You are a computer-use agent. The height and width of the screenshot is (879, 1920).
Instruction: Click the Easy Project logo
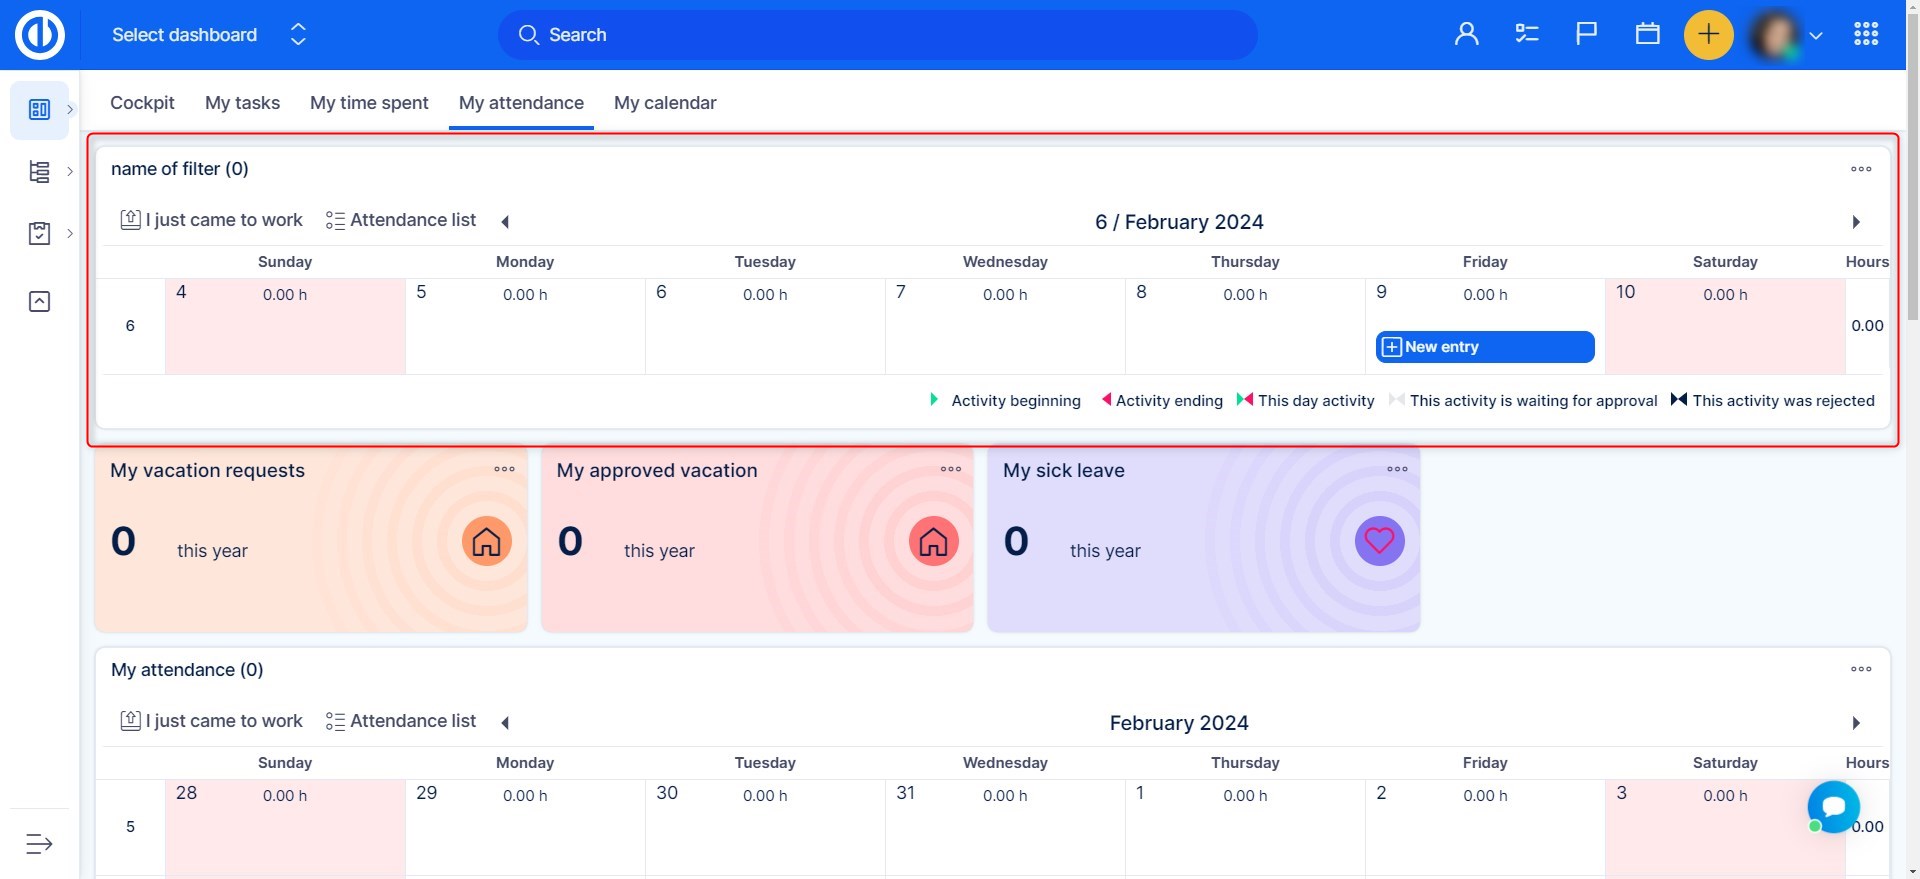click(x=40, y=35)
